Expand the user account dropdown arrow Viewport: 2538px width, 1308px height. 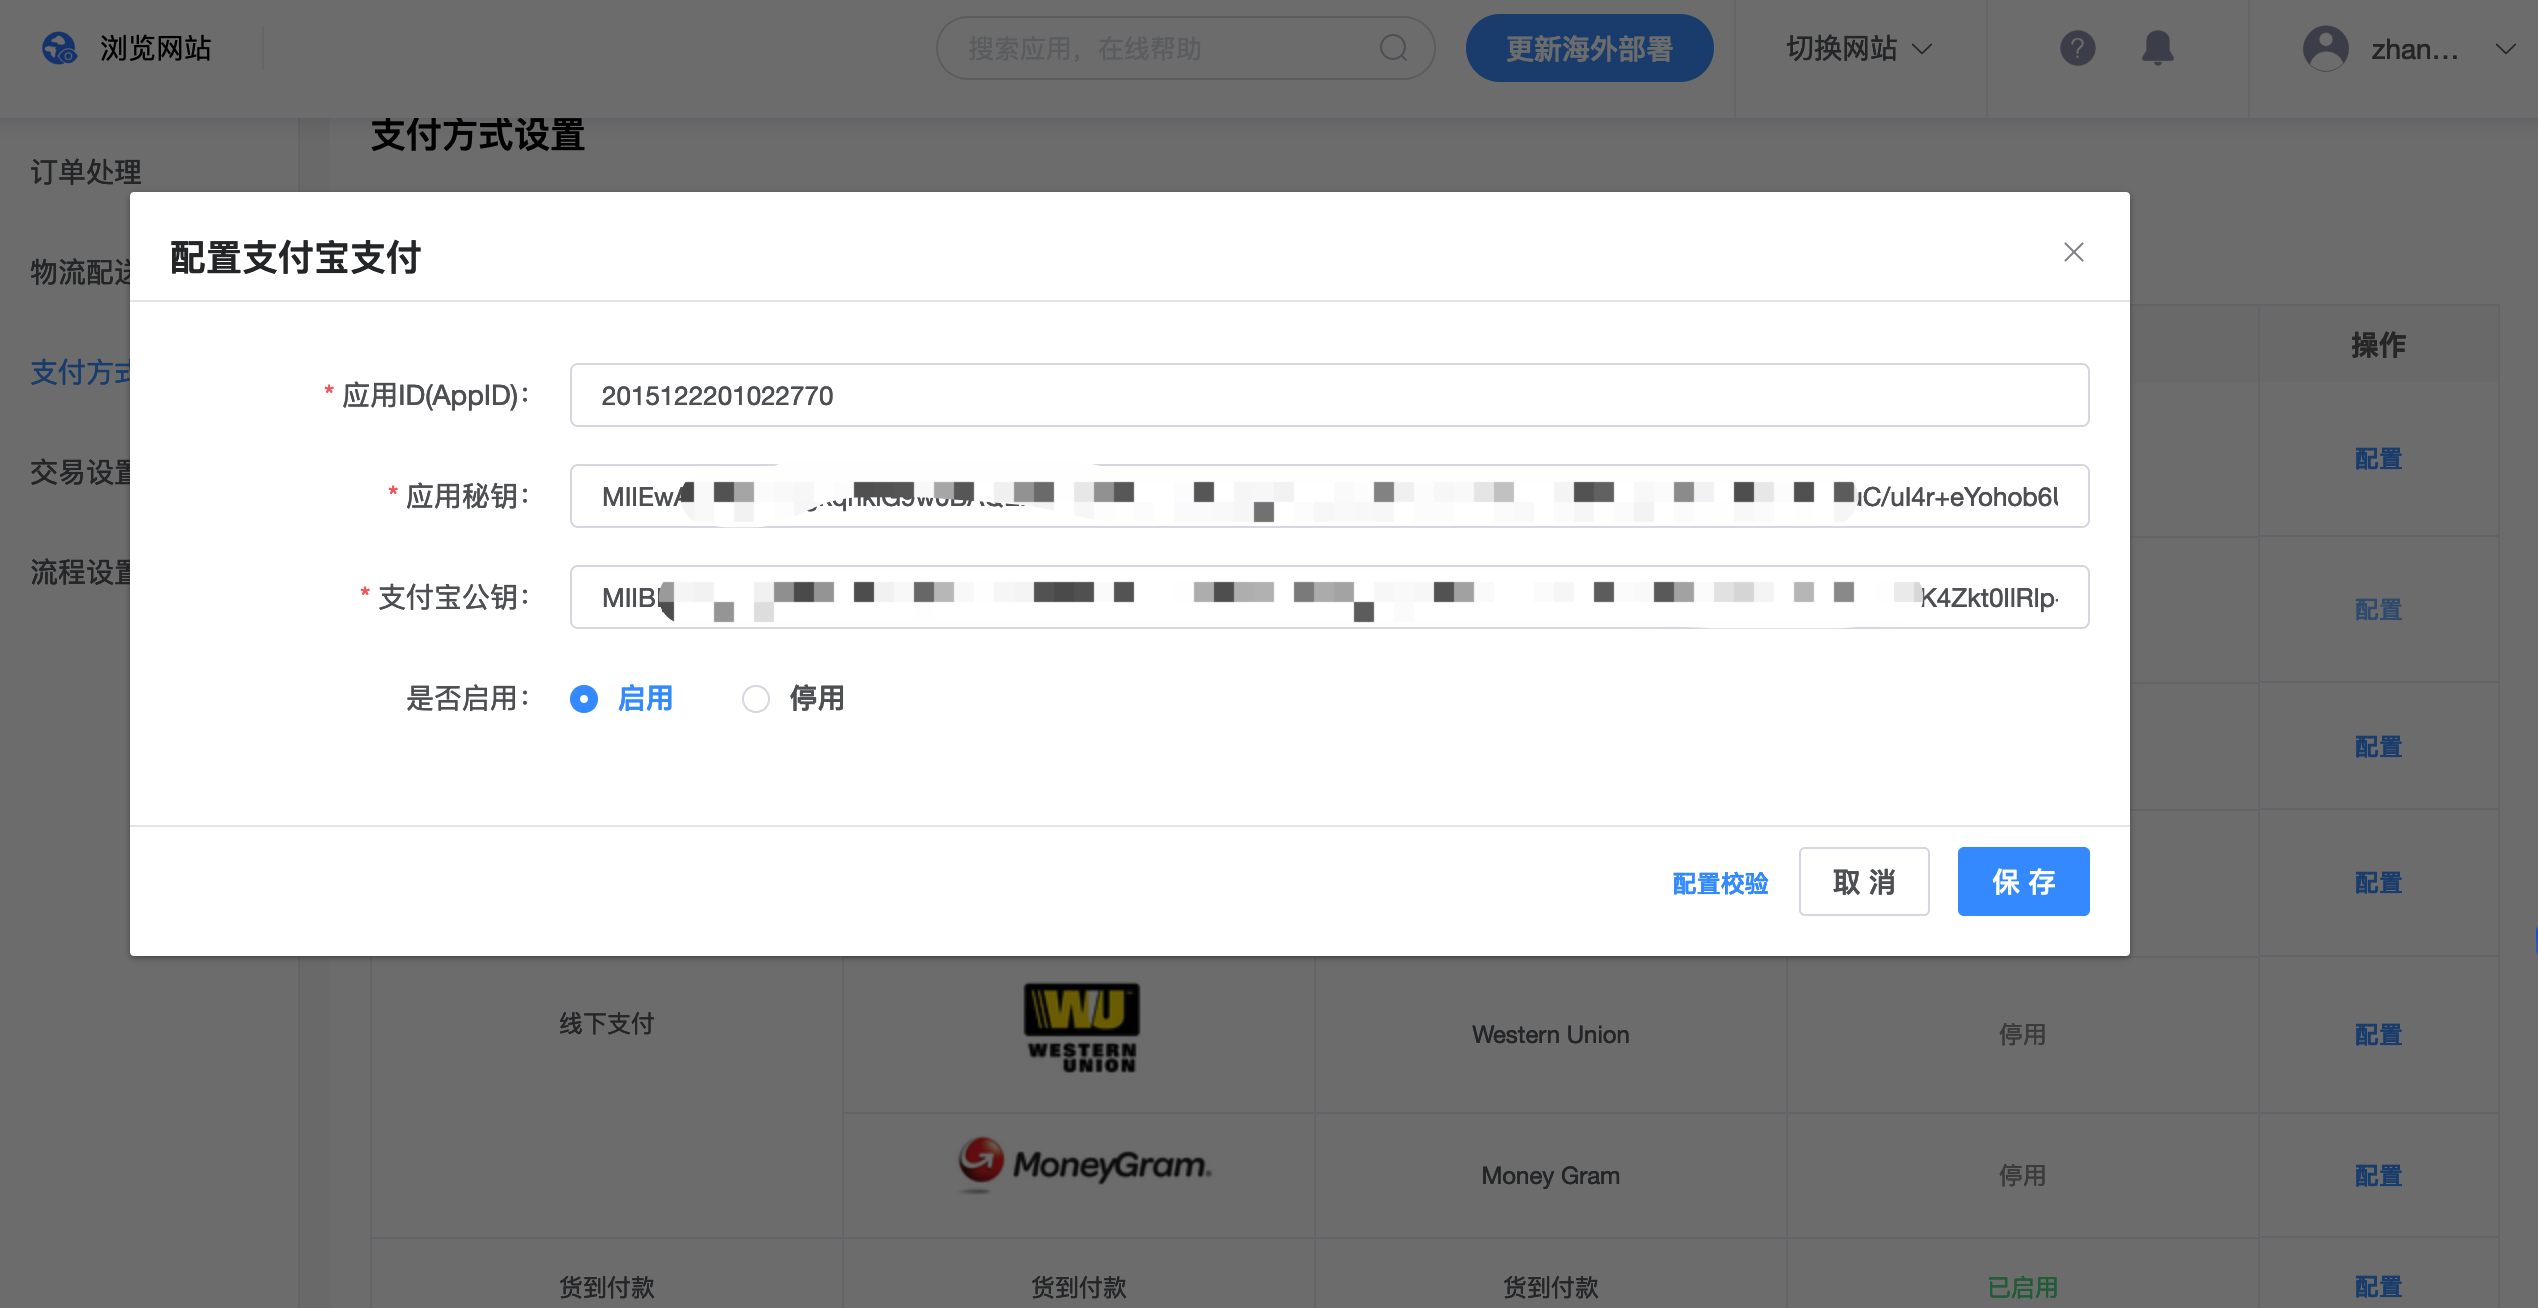click(2505, 49)
